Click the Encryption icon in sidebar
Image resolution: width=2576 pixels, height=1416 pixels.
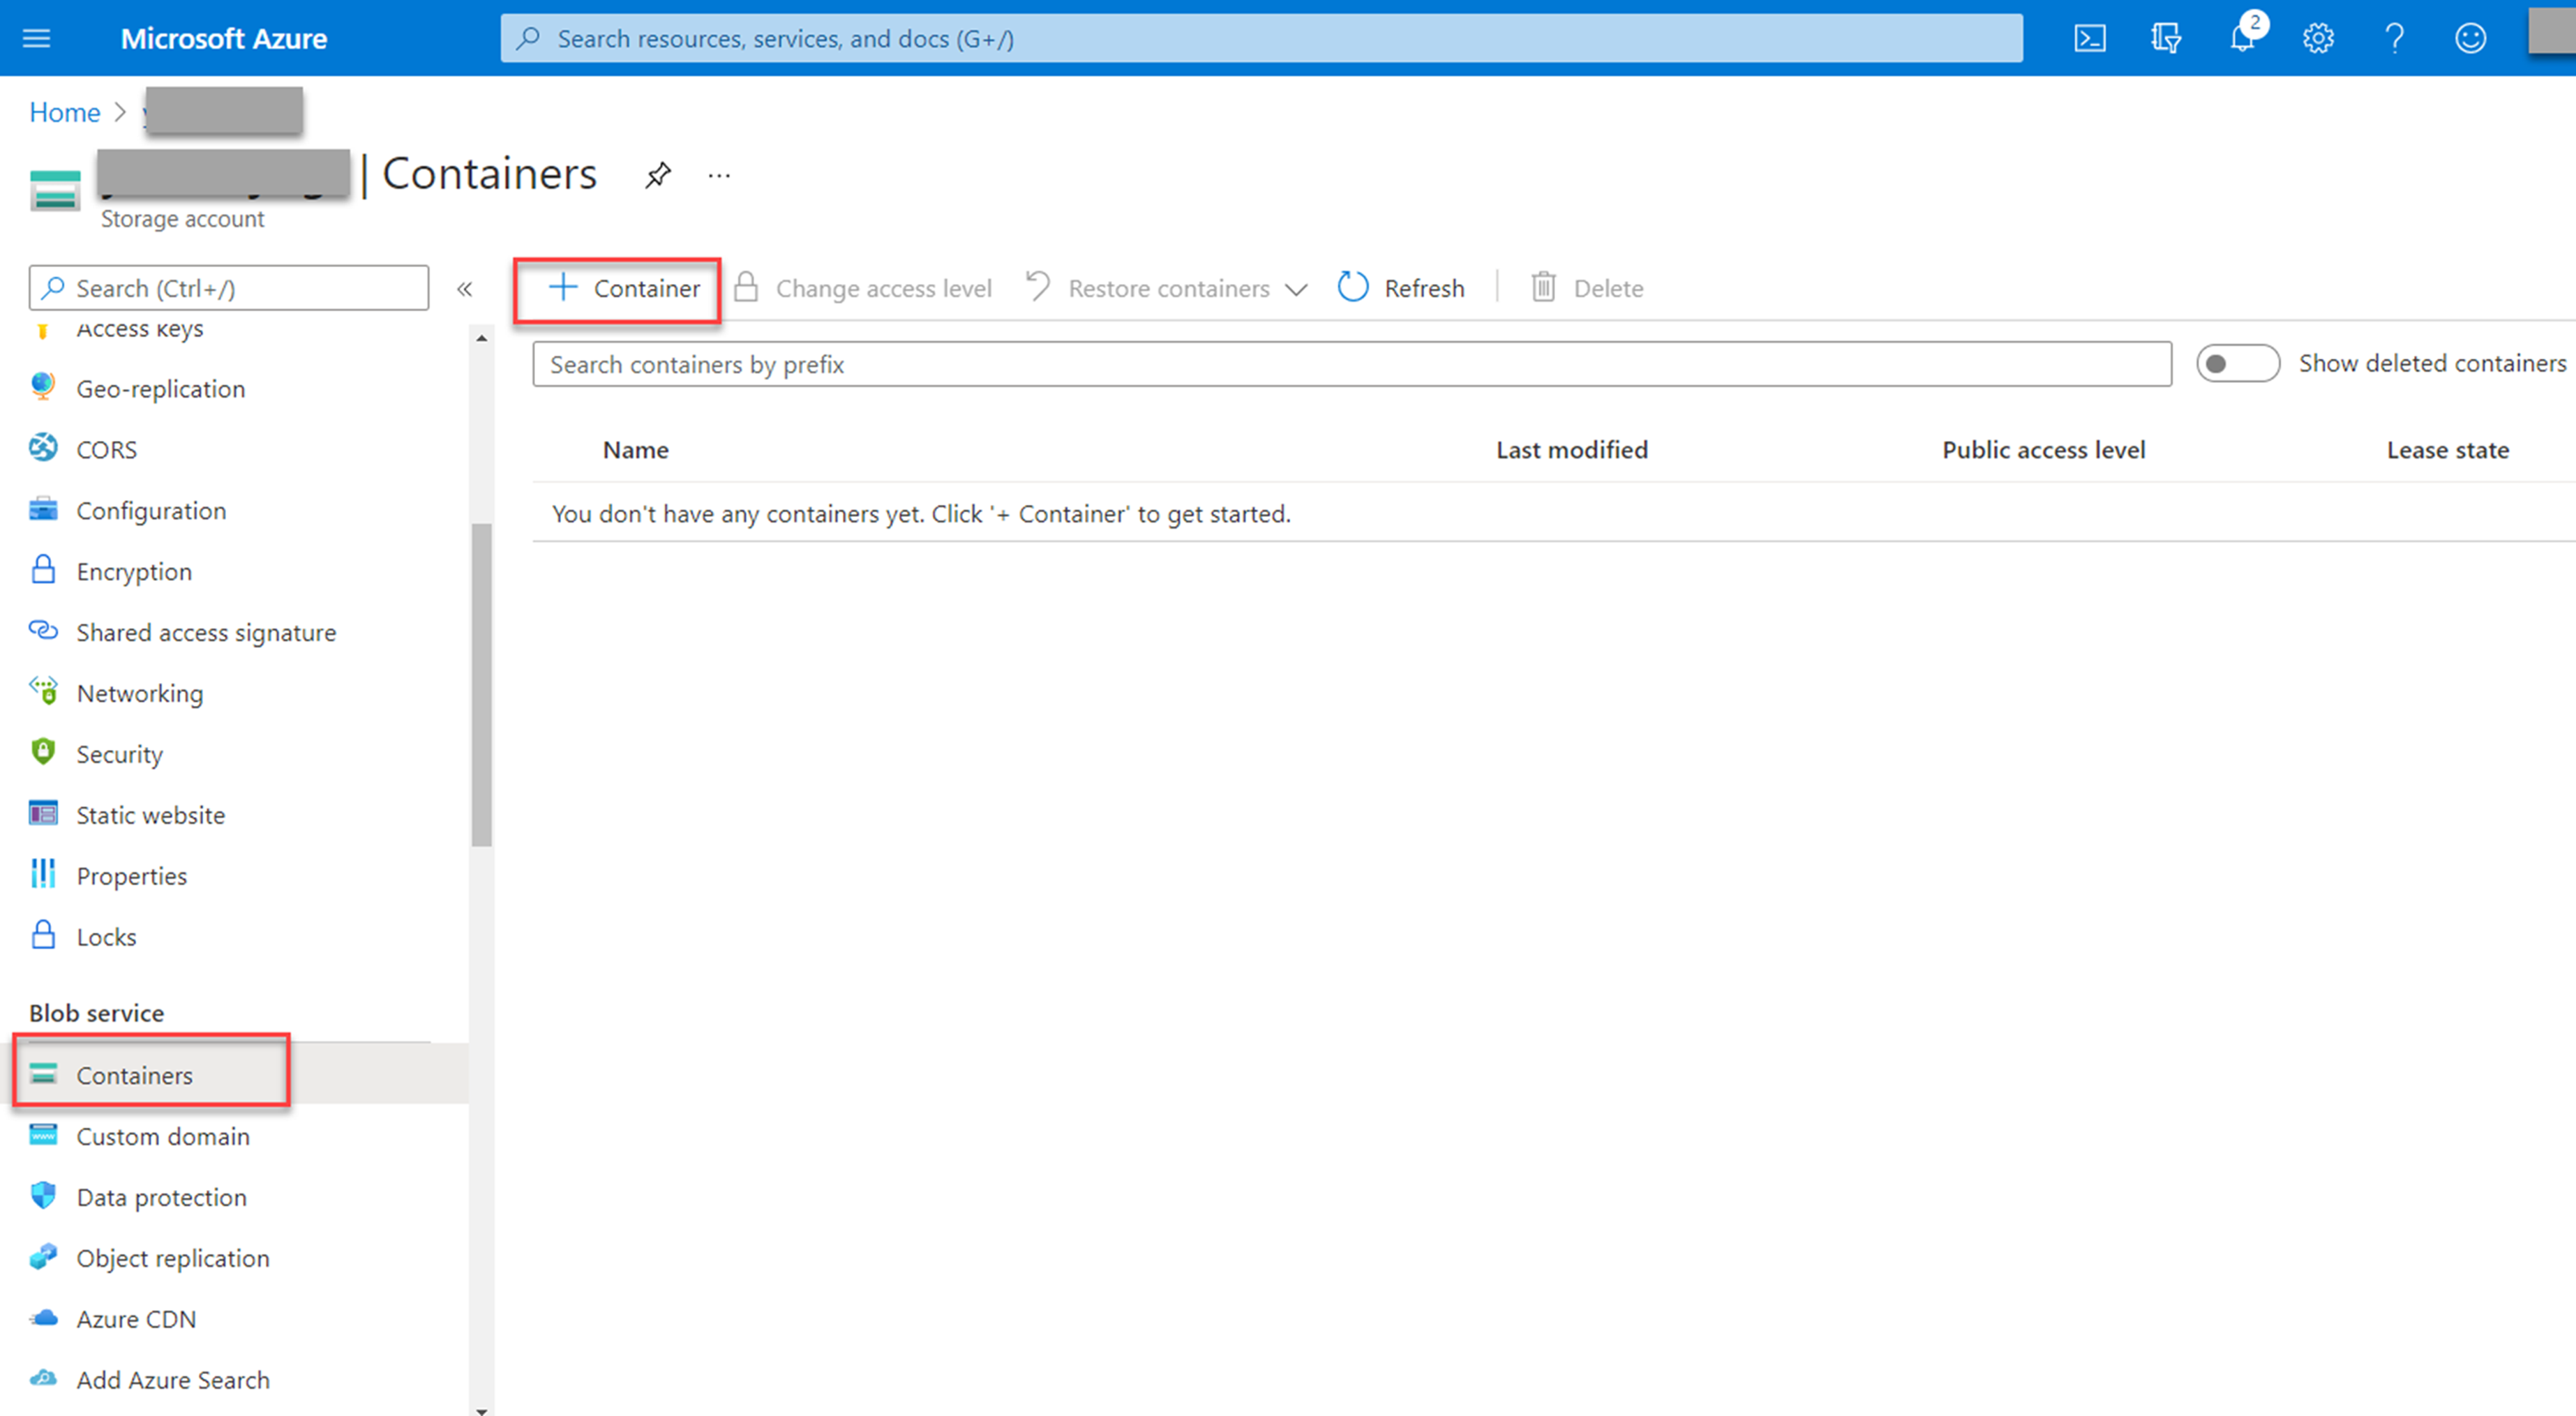pyautogui.click(x=43, y=571)
